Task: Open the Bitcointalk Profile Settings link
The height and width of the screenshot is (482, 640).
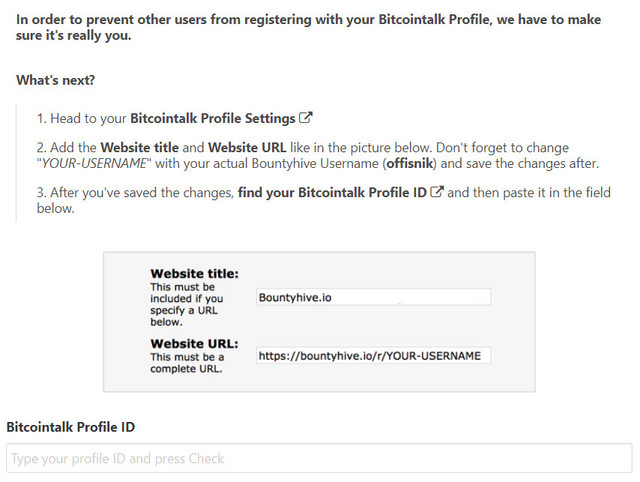Action: [213, 118]
